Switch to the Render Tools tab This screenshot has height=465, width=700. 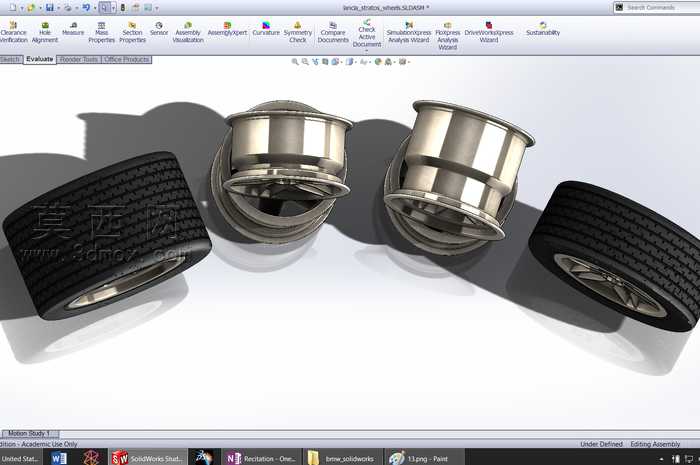pos(79,59)
